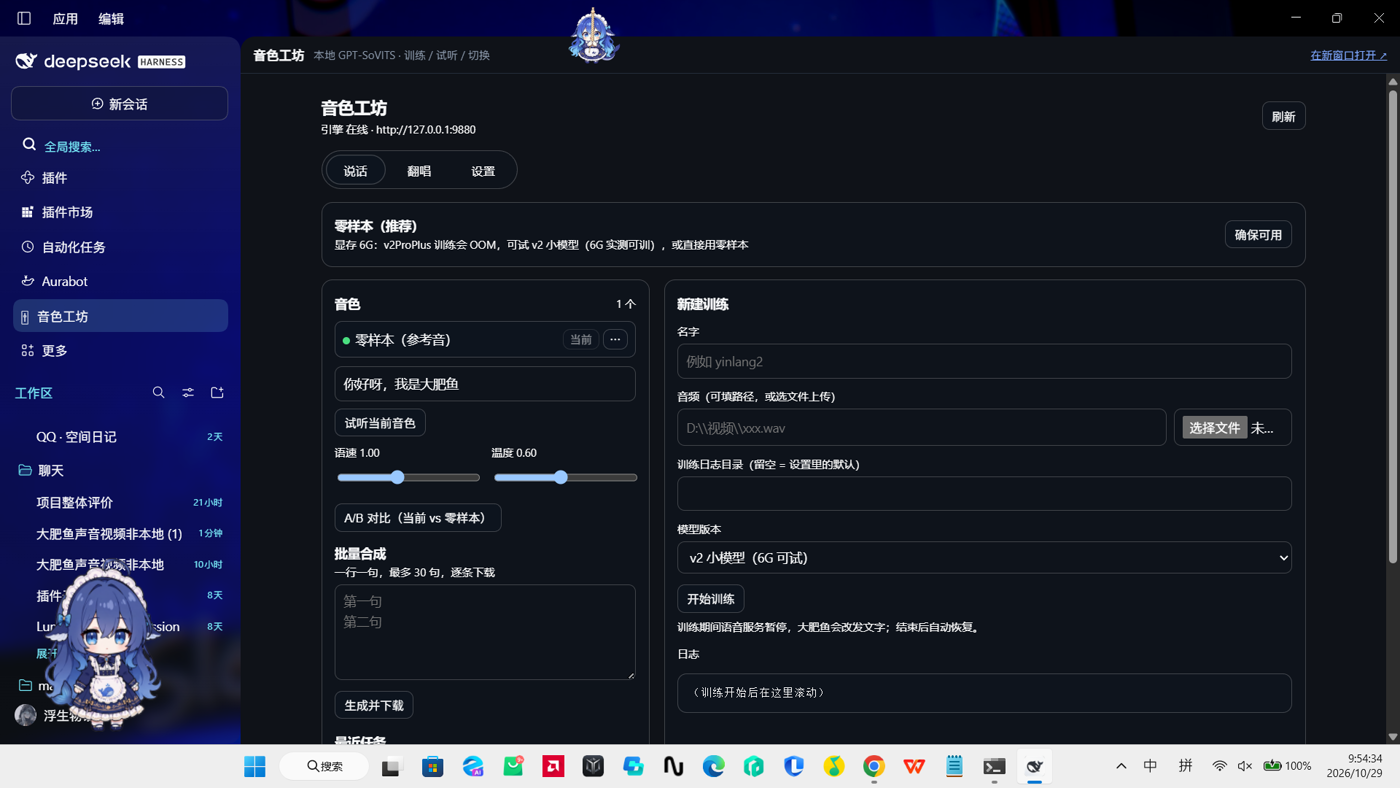Open AMD software from taskbar
This screenshot has height=788, width=1400.
(553, 766)
